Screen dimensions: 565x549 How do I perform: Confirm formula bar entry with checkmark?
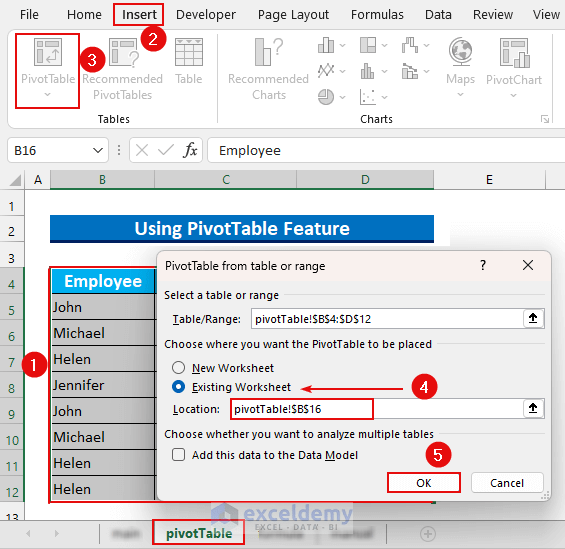coord(166,150)
